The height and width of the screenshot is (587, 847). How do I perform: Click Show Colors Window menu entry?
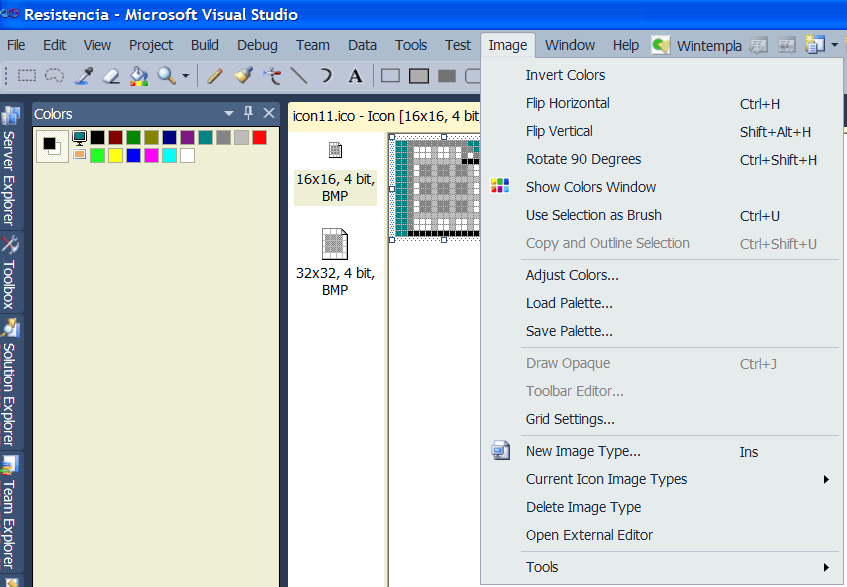click(x=662, y=187)
